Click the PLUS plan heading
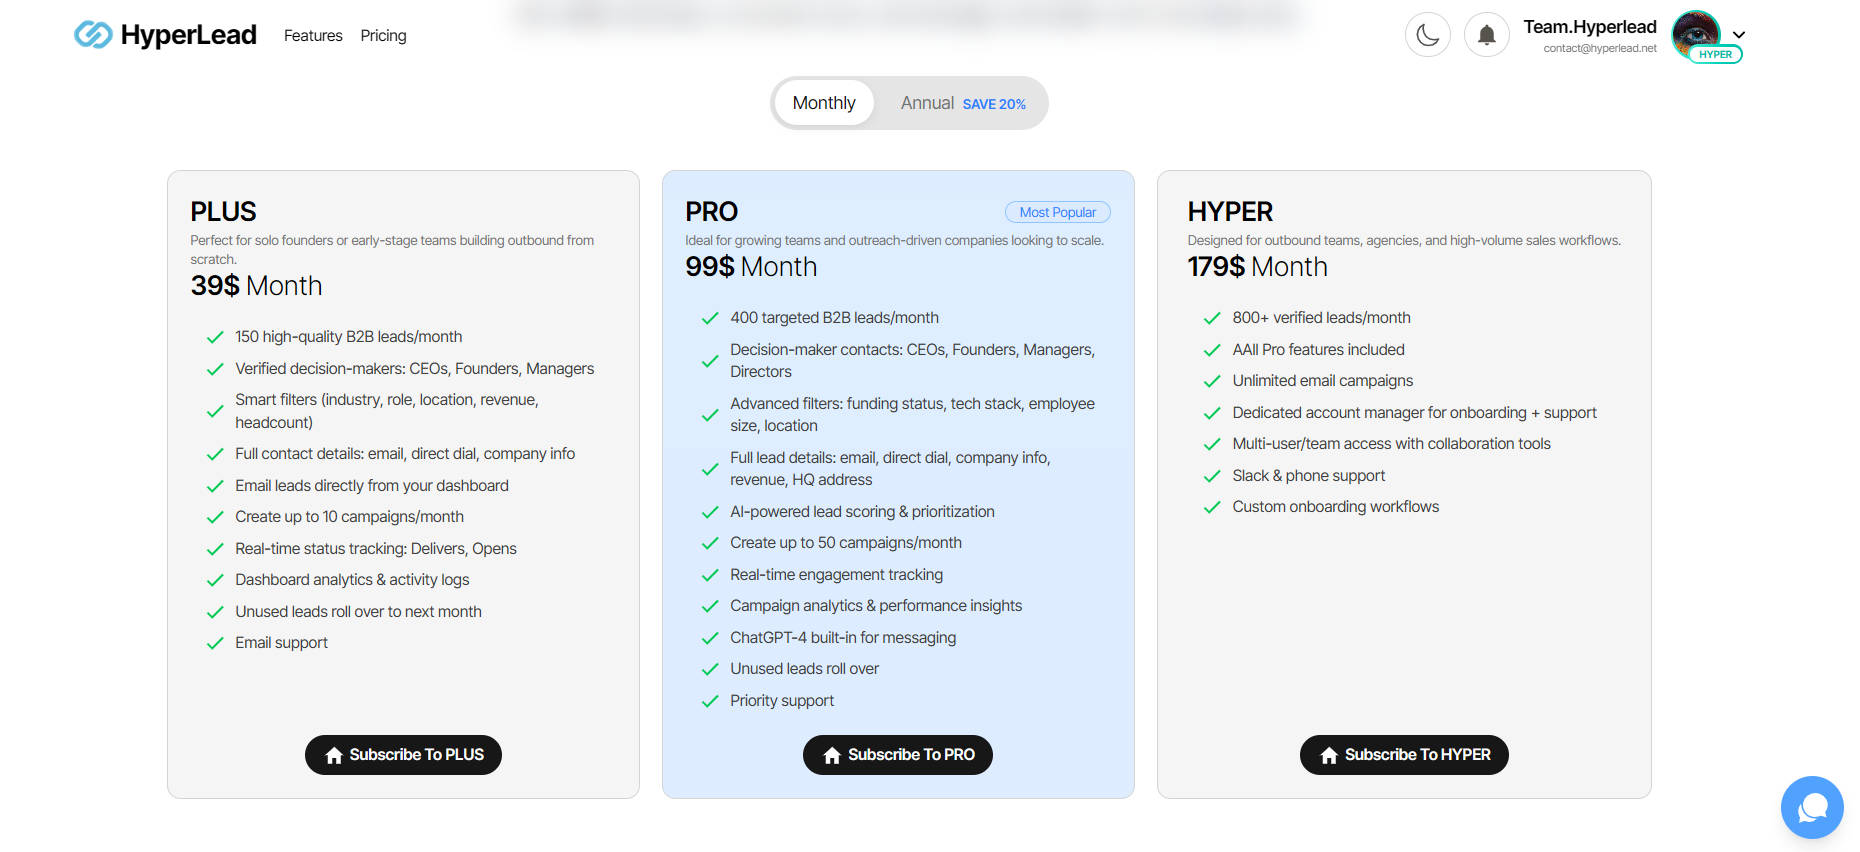The image size is (1860, 852). coord(223,212)
